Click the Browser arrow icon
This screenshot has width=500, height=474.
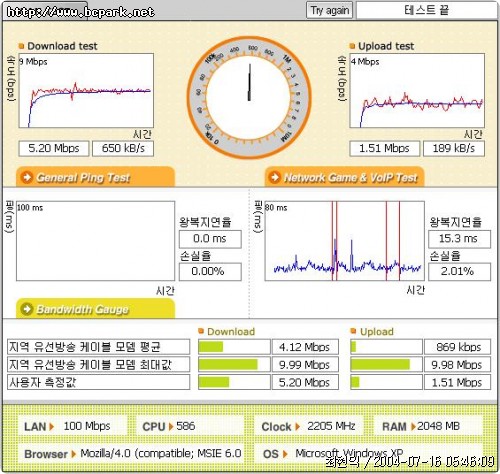[74, 454]
